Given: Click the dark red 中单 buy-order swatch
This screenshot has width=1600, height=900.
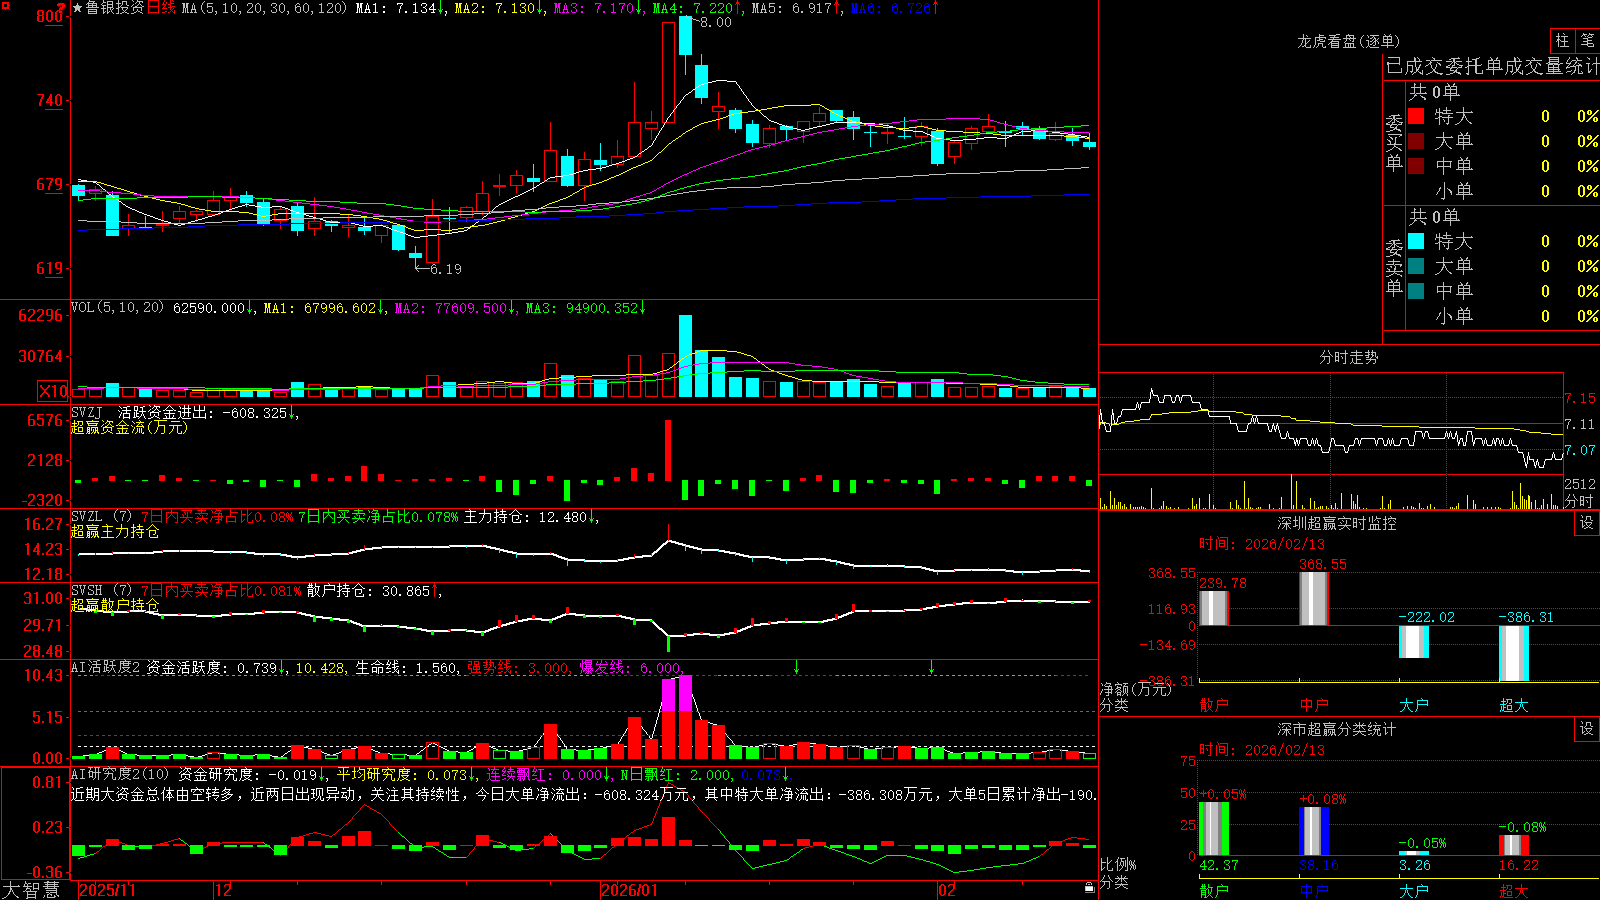Looking at the screenshot, I should pos(1416,166).
